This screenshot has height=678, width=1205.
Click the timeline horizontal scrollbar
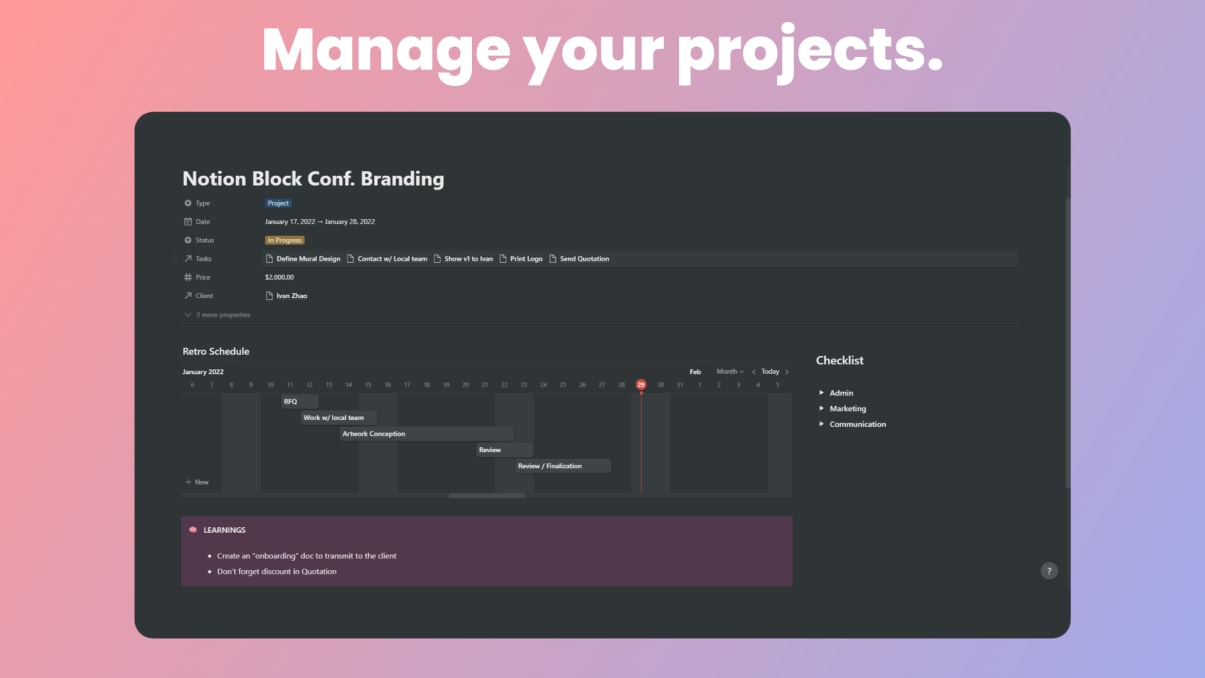(486, 495)
